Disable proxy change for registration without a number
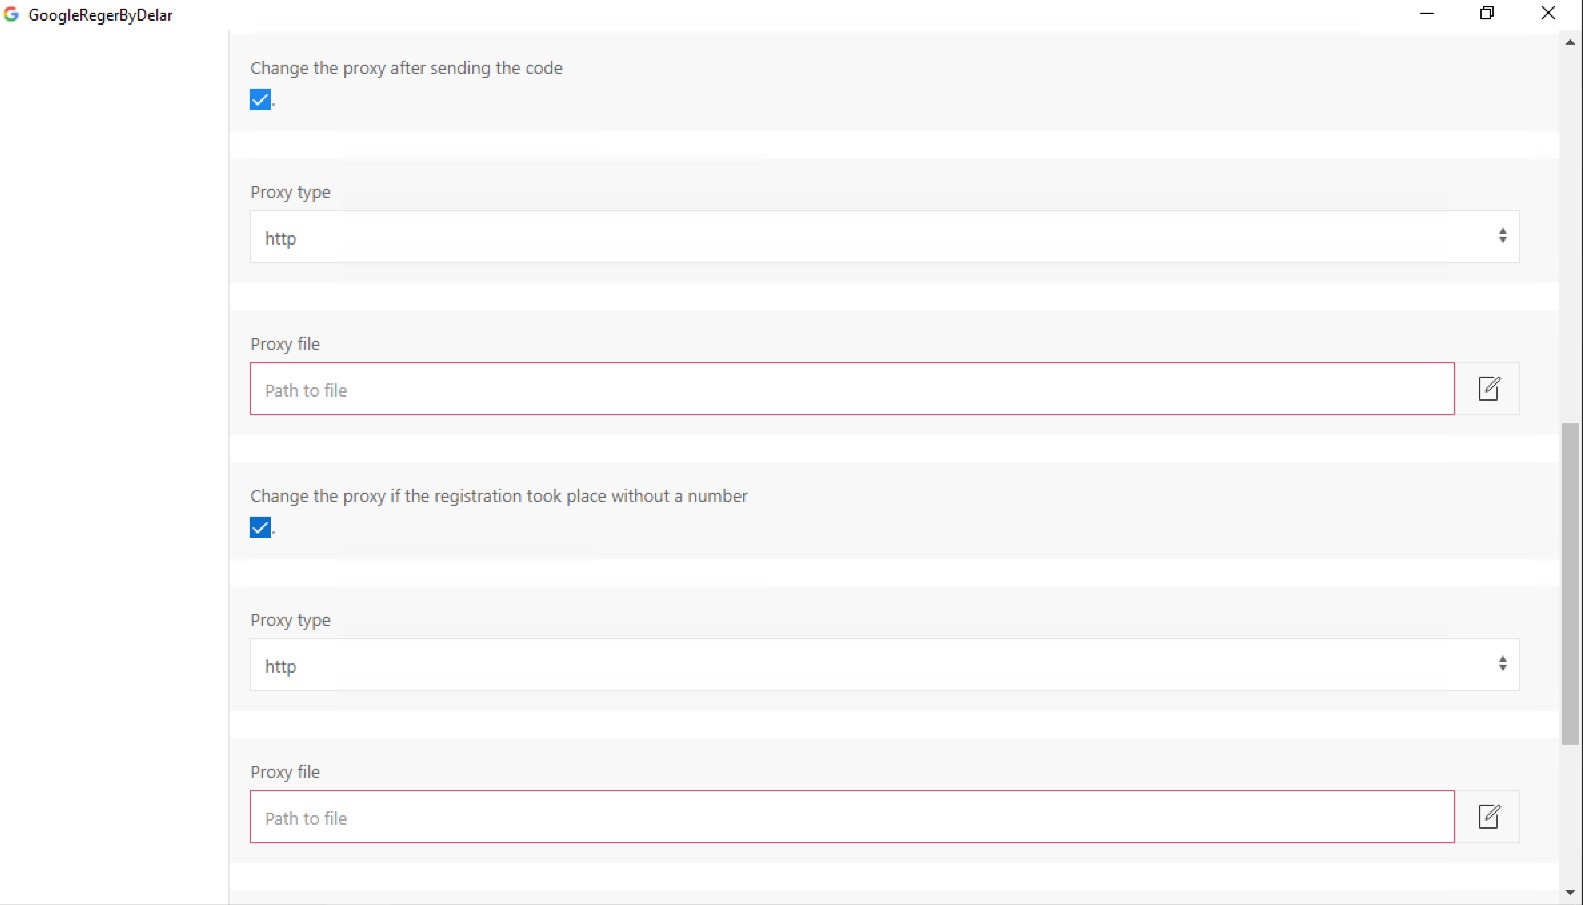The image size is (1583, 905). coord(260,528)
